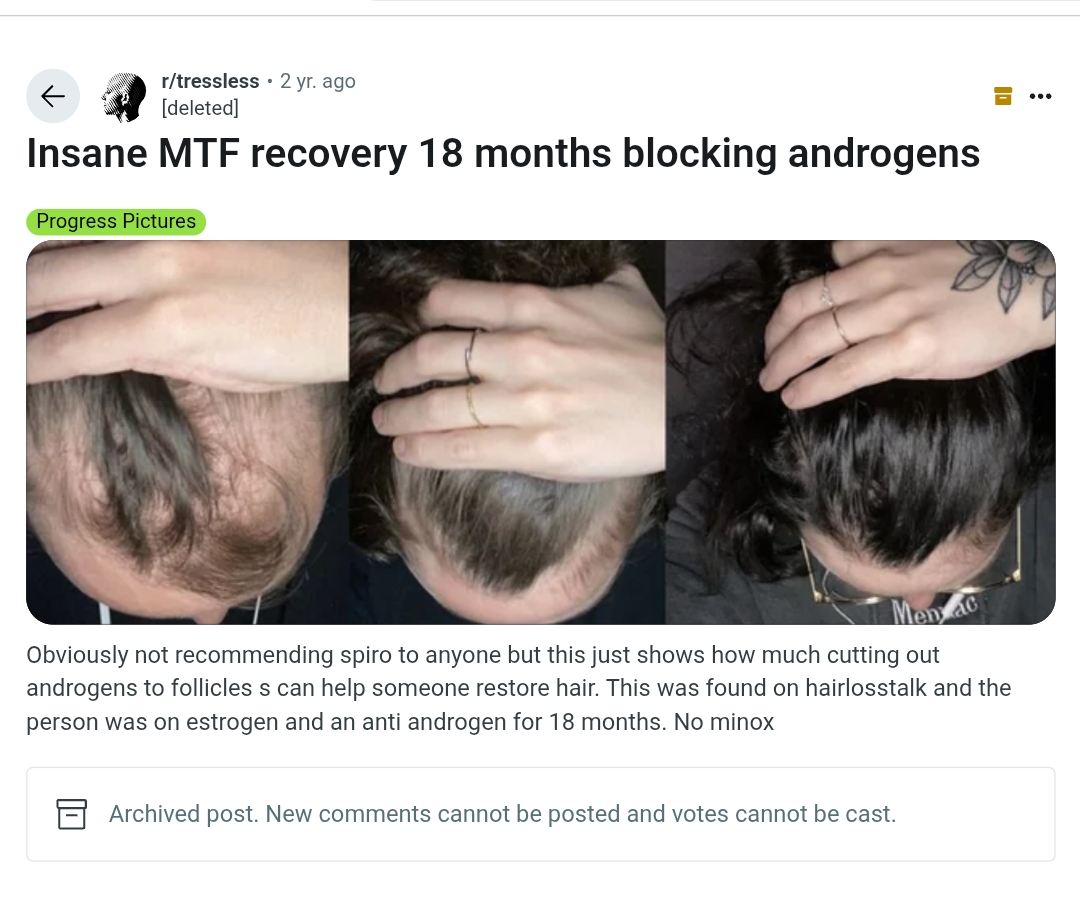Open the r/tressless subreddit avatar
This screenshot has height=900, width=1080.
[124, 97]
